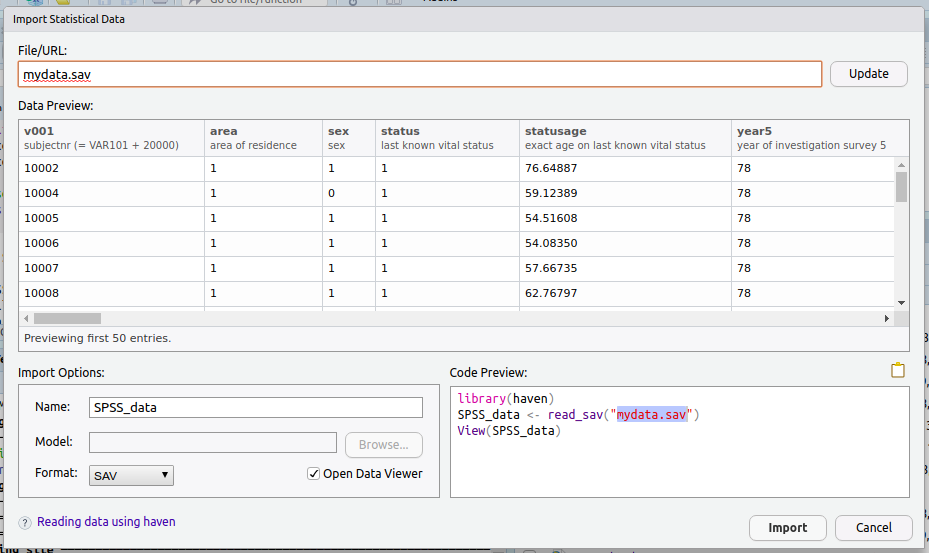929x553 pixels.
Task: Click horizontal scrollbar right arrow
Action: (x=886, y=318)
